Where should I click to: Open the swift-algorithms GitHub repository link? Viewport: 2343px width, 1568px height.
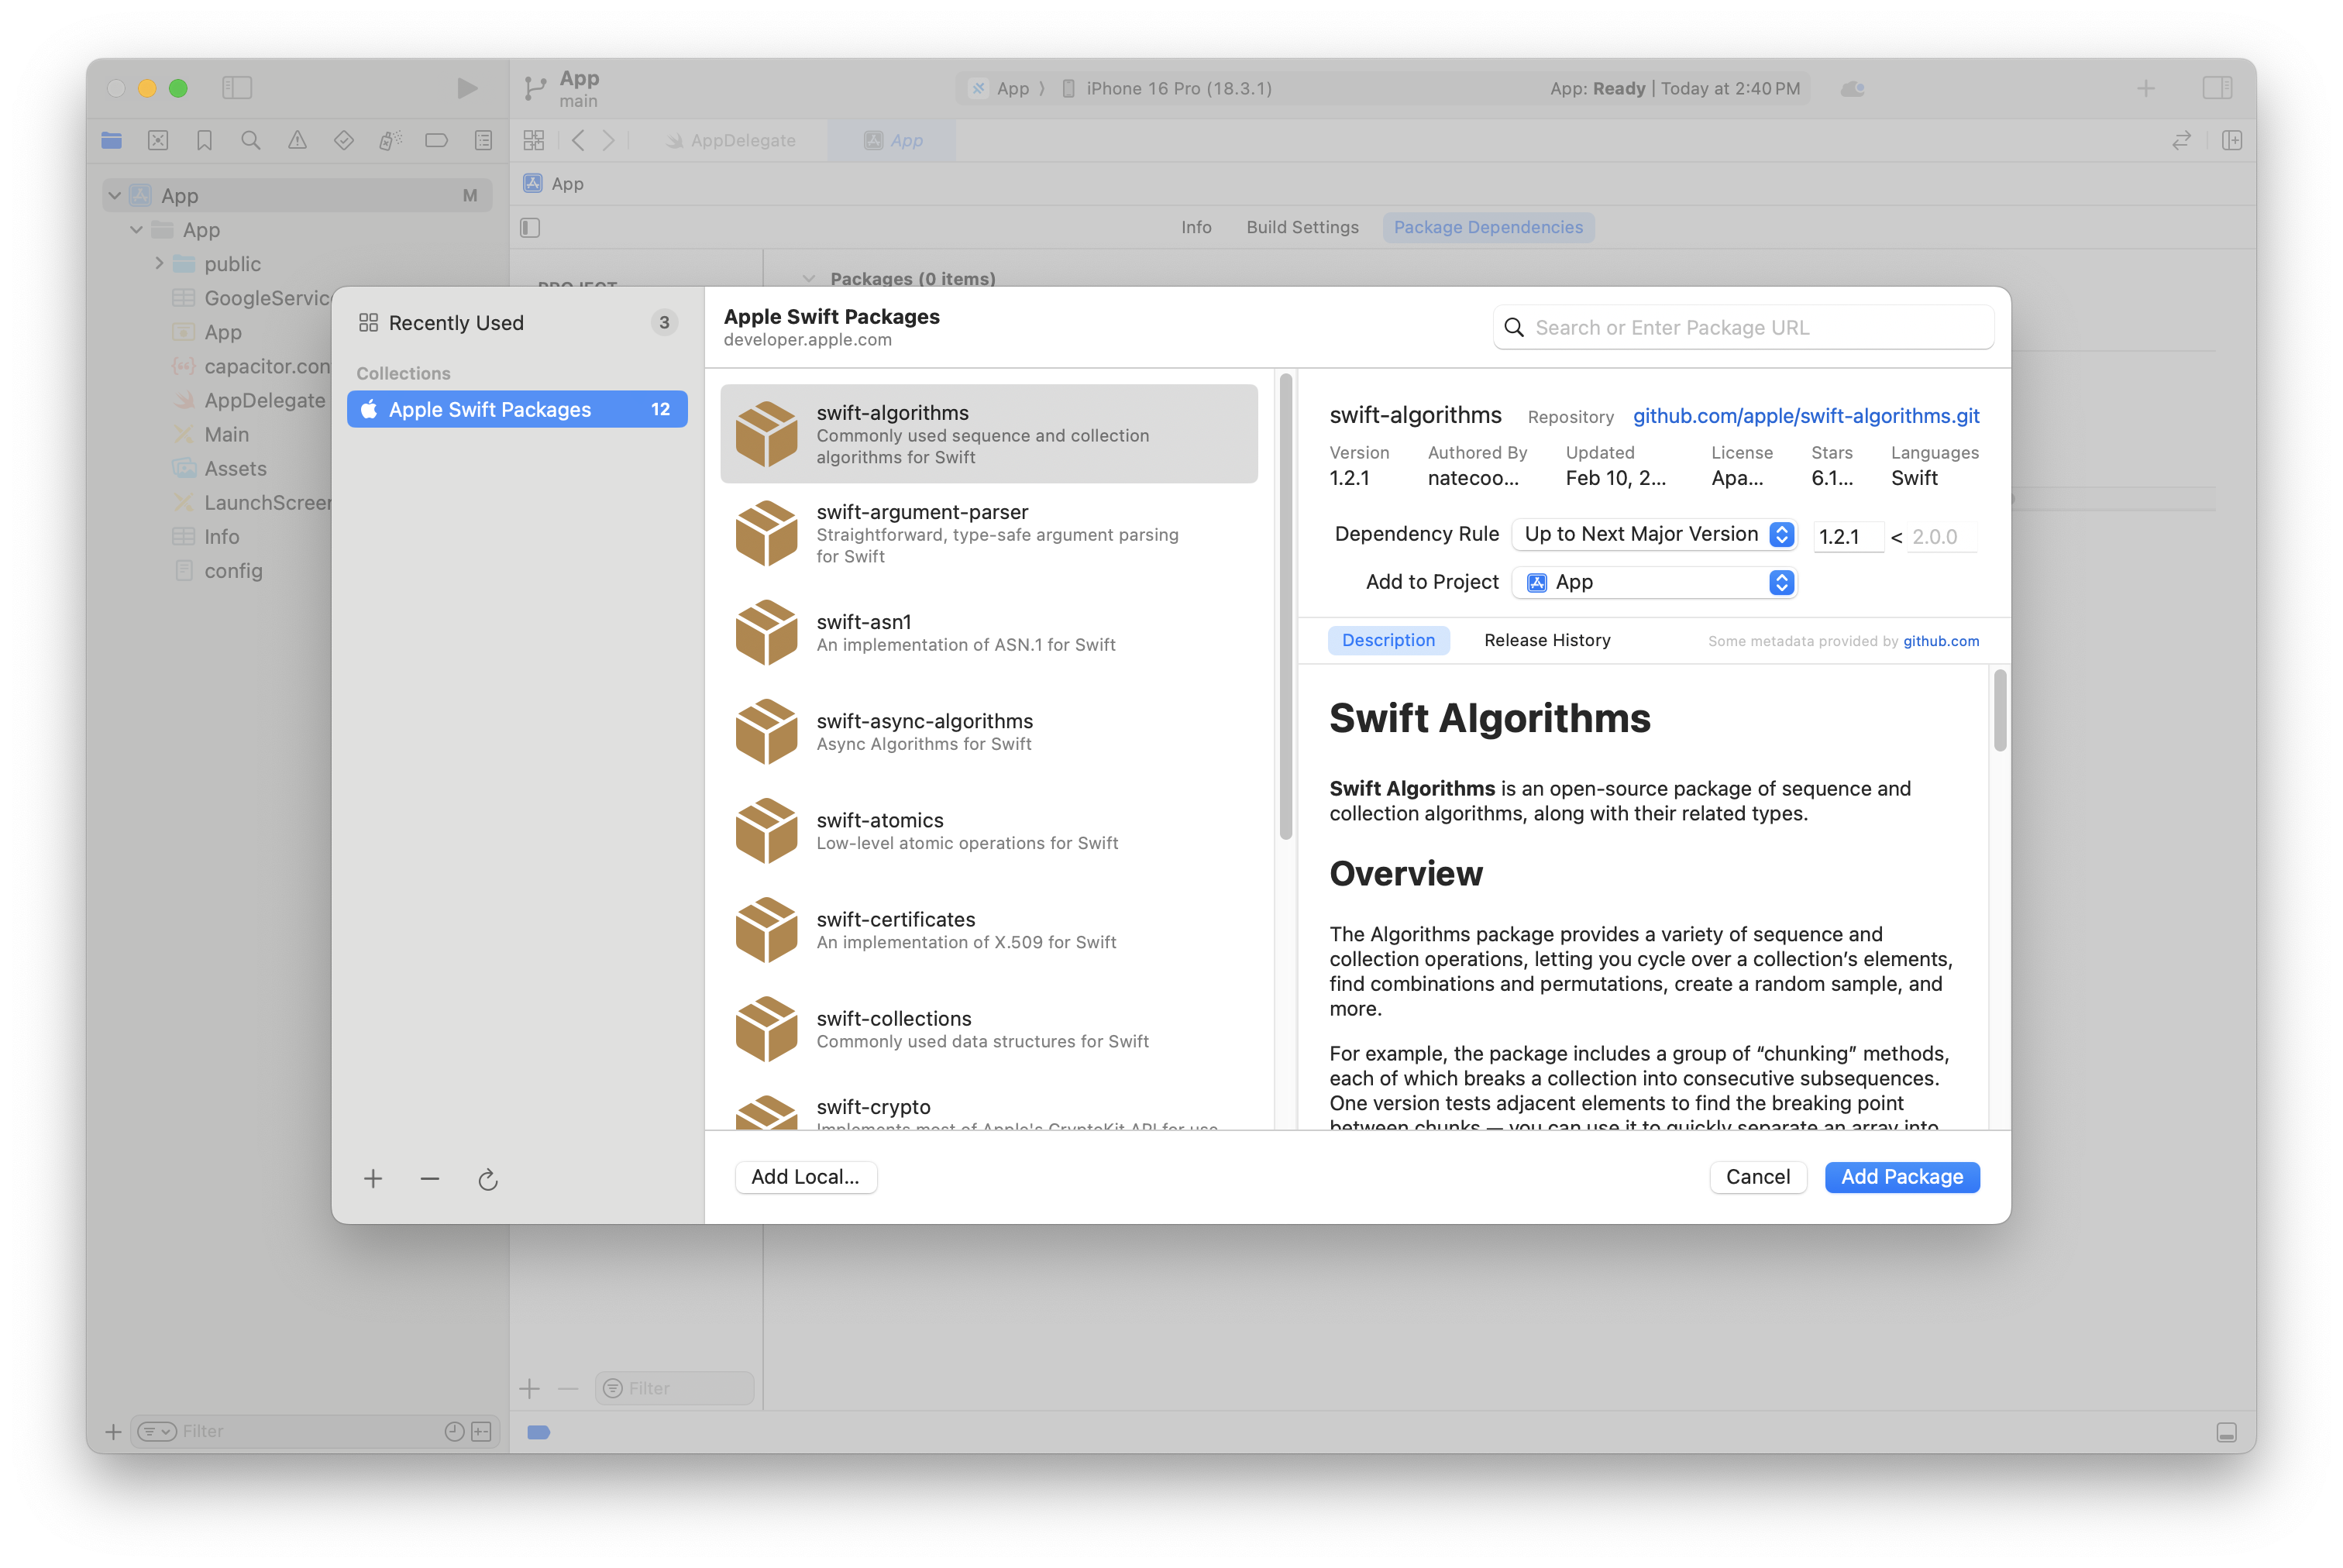pos(1806,416)
